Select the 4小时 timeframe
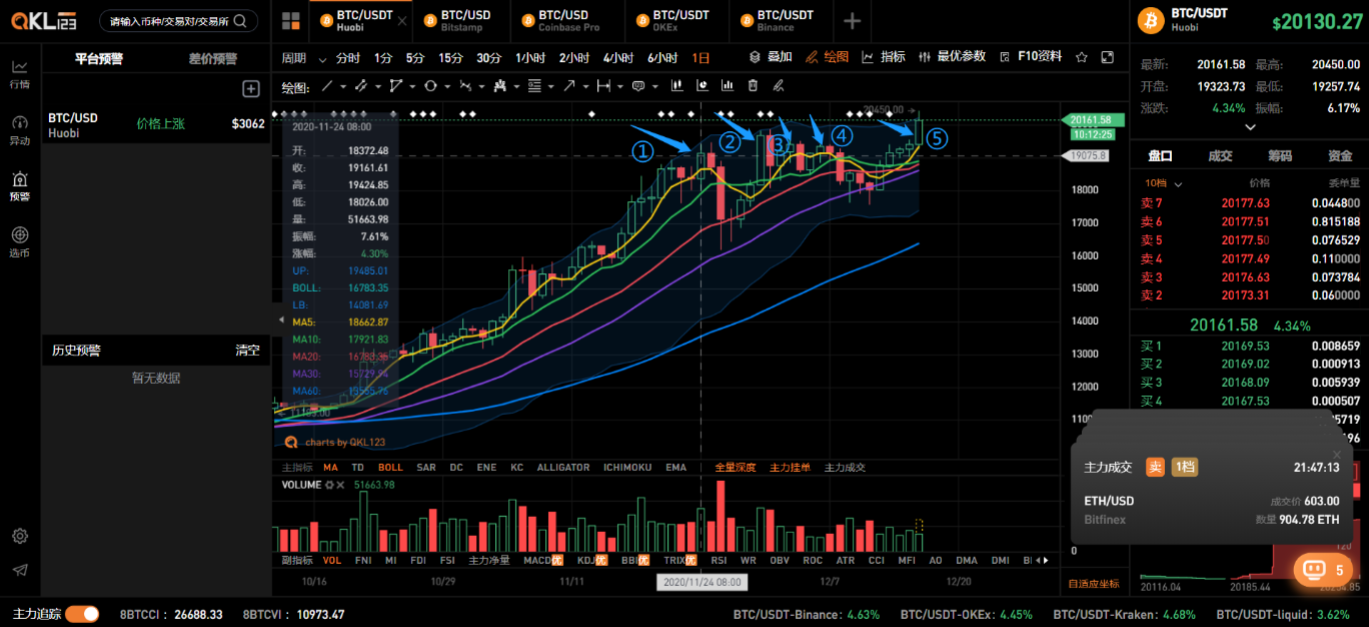Viewport: 1369px width, 627px height. pos(618,58)
